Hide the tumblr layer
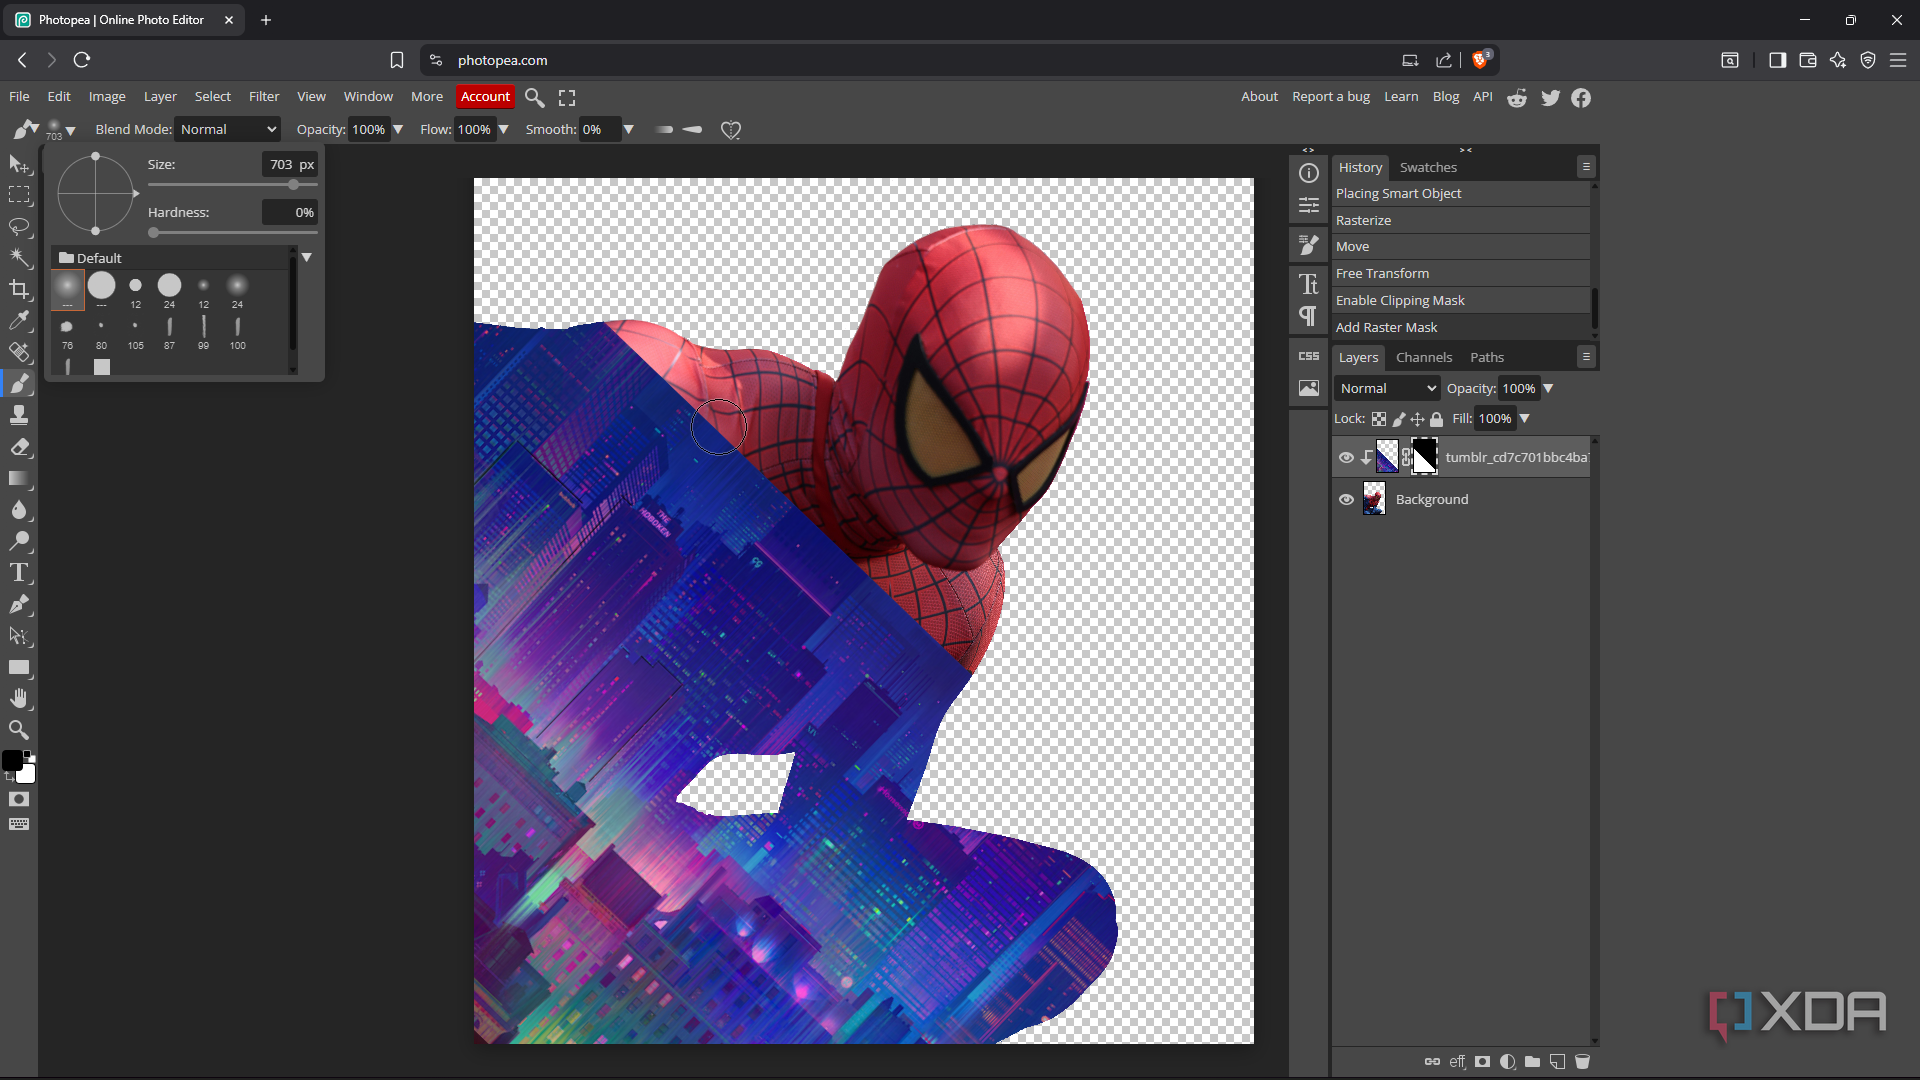Viewport: 1920px width, 1080px height. pyautogui.click(x=1346, y=457)
